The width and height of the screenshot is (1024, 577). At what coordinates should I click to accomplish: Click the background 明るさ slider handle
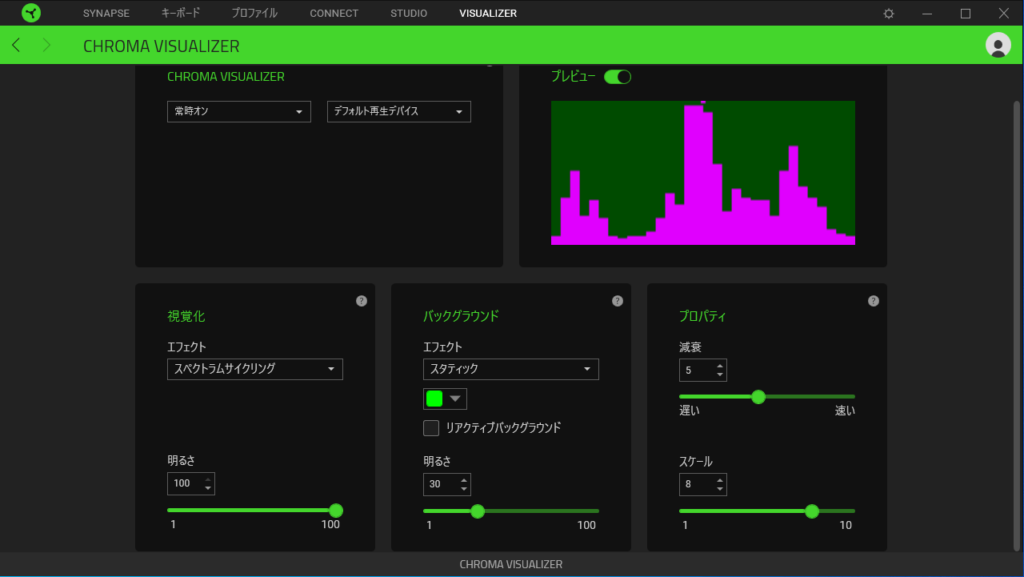pos(477,511)
